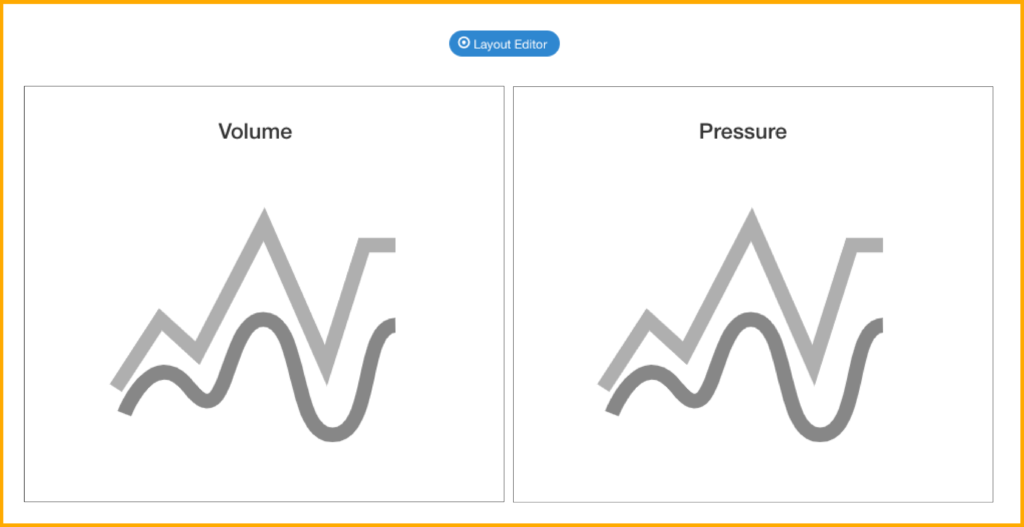Select the Pressure panel title

[743, 131]
